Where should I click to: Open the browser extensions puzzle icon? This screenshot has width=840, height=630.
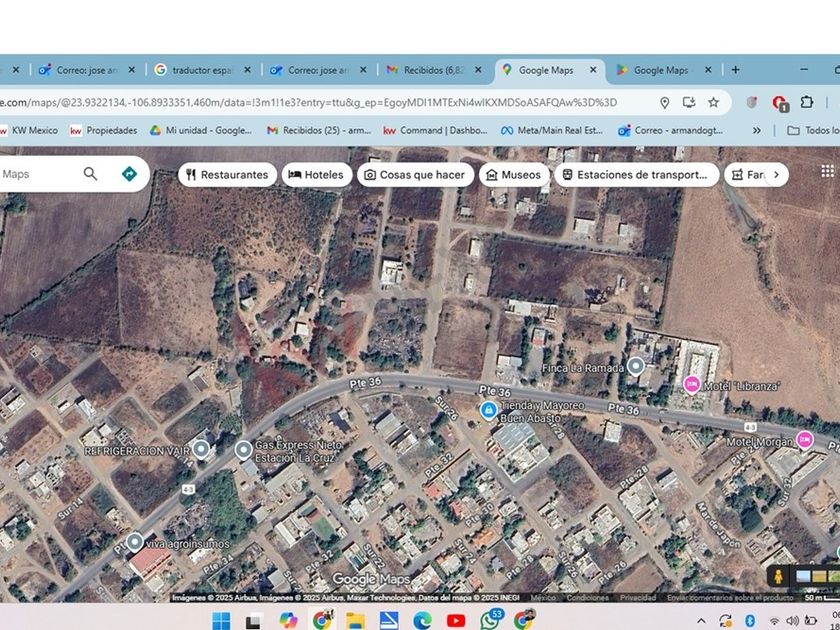click(x=806, y=102)
